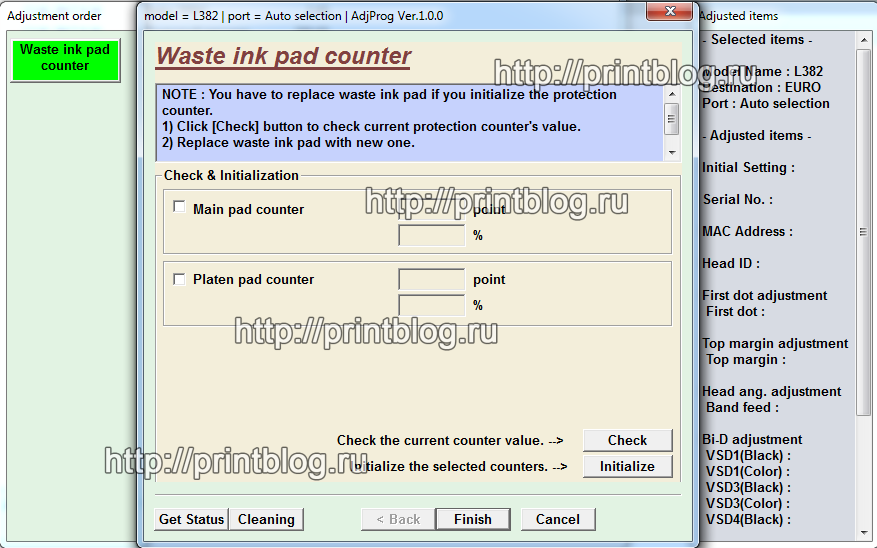Click the Adjusted items panel scrollbar thumb
877x548 pixels.
(864, 232)
